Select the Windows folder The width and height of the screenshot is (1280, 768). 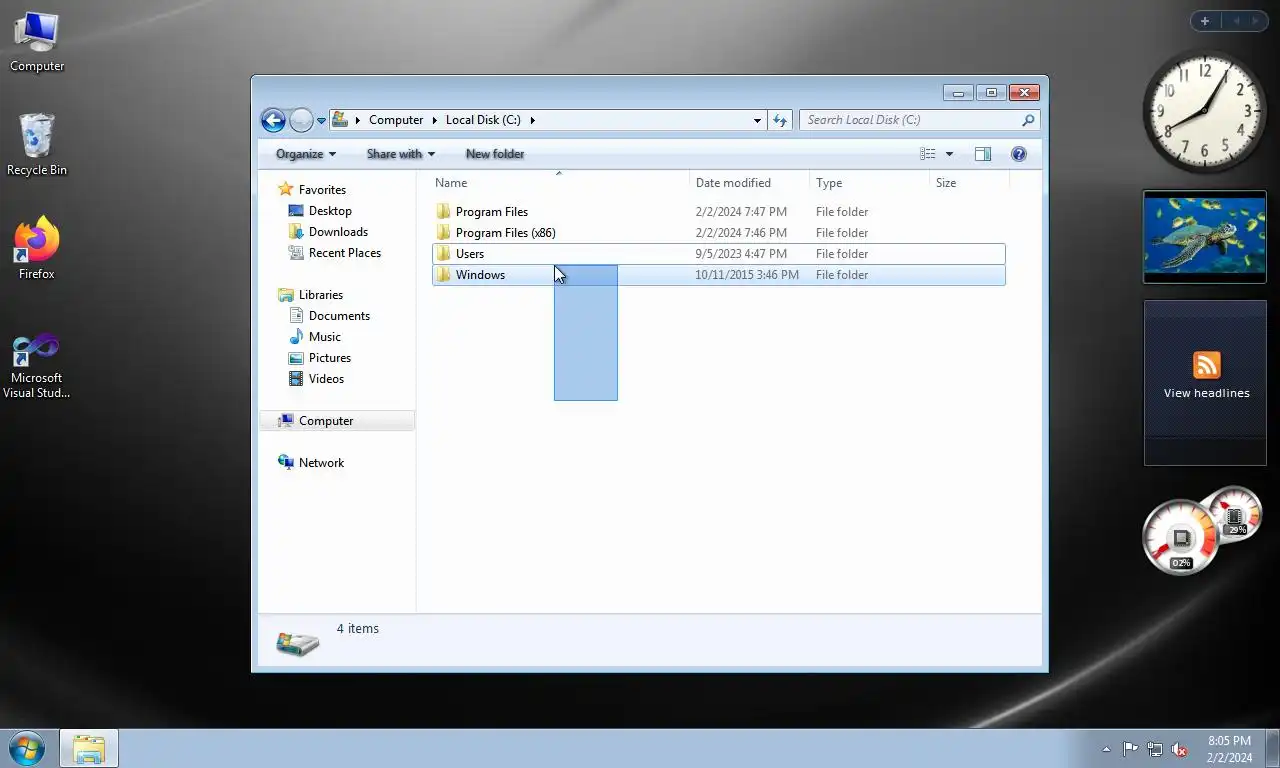point(719,275)
